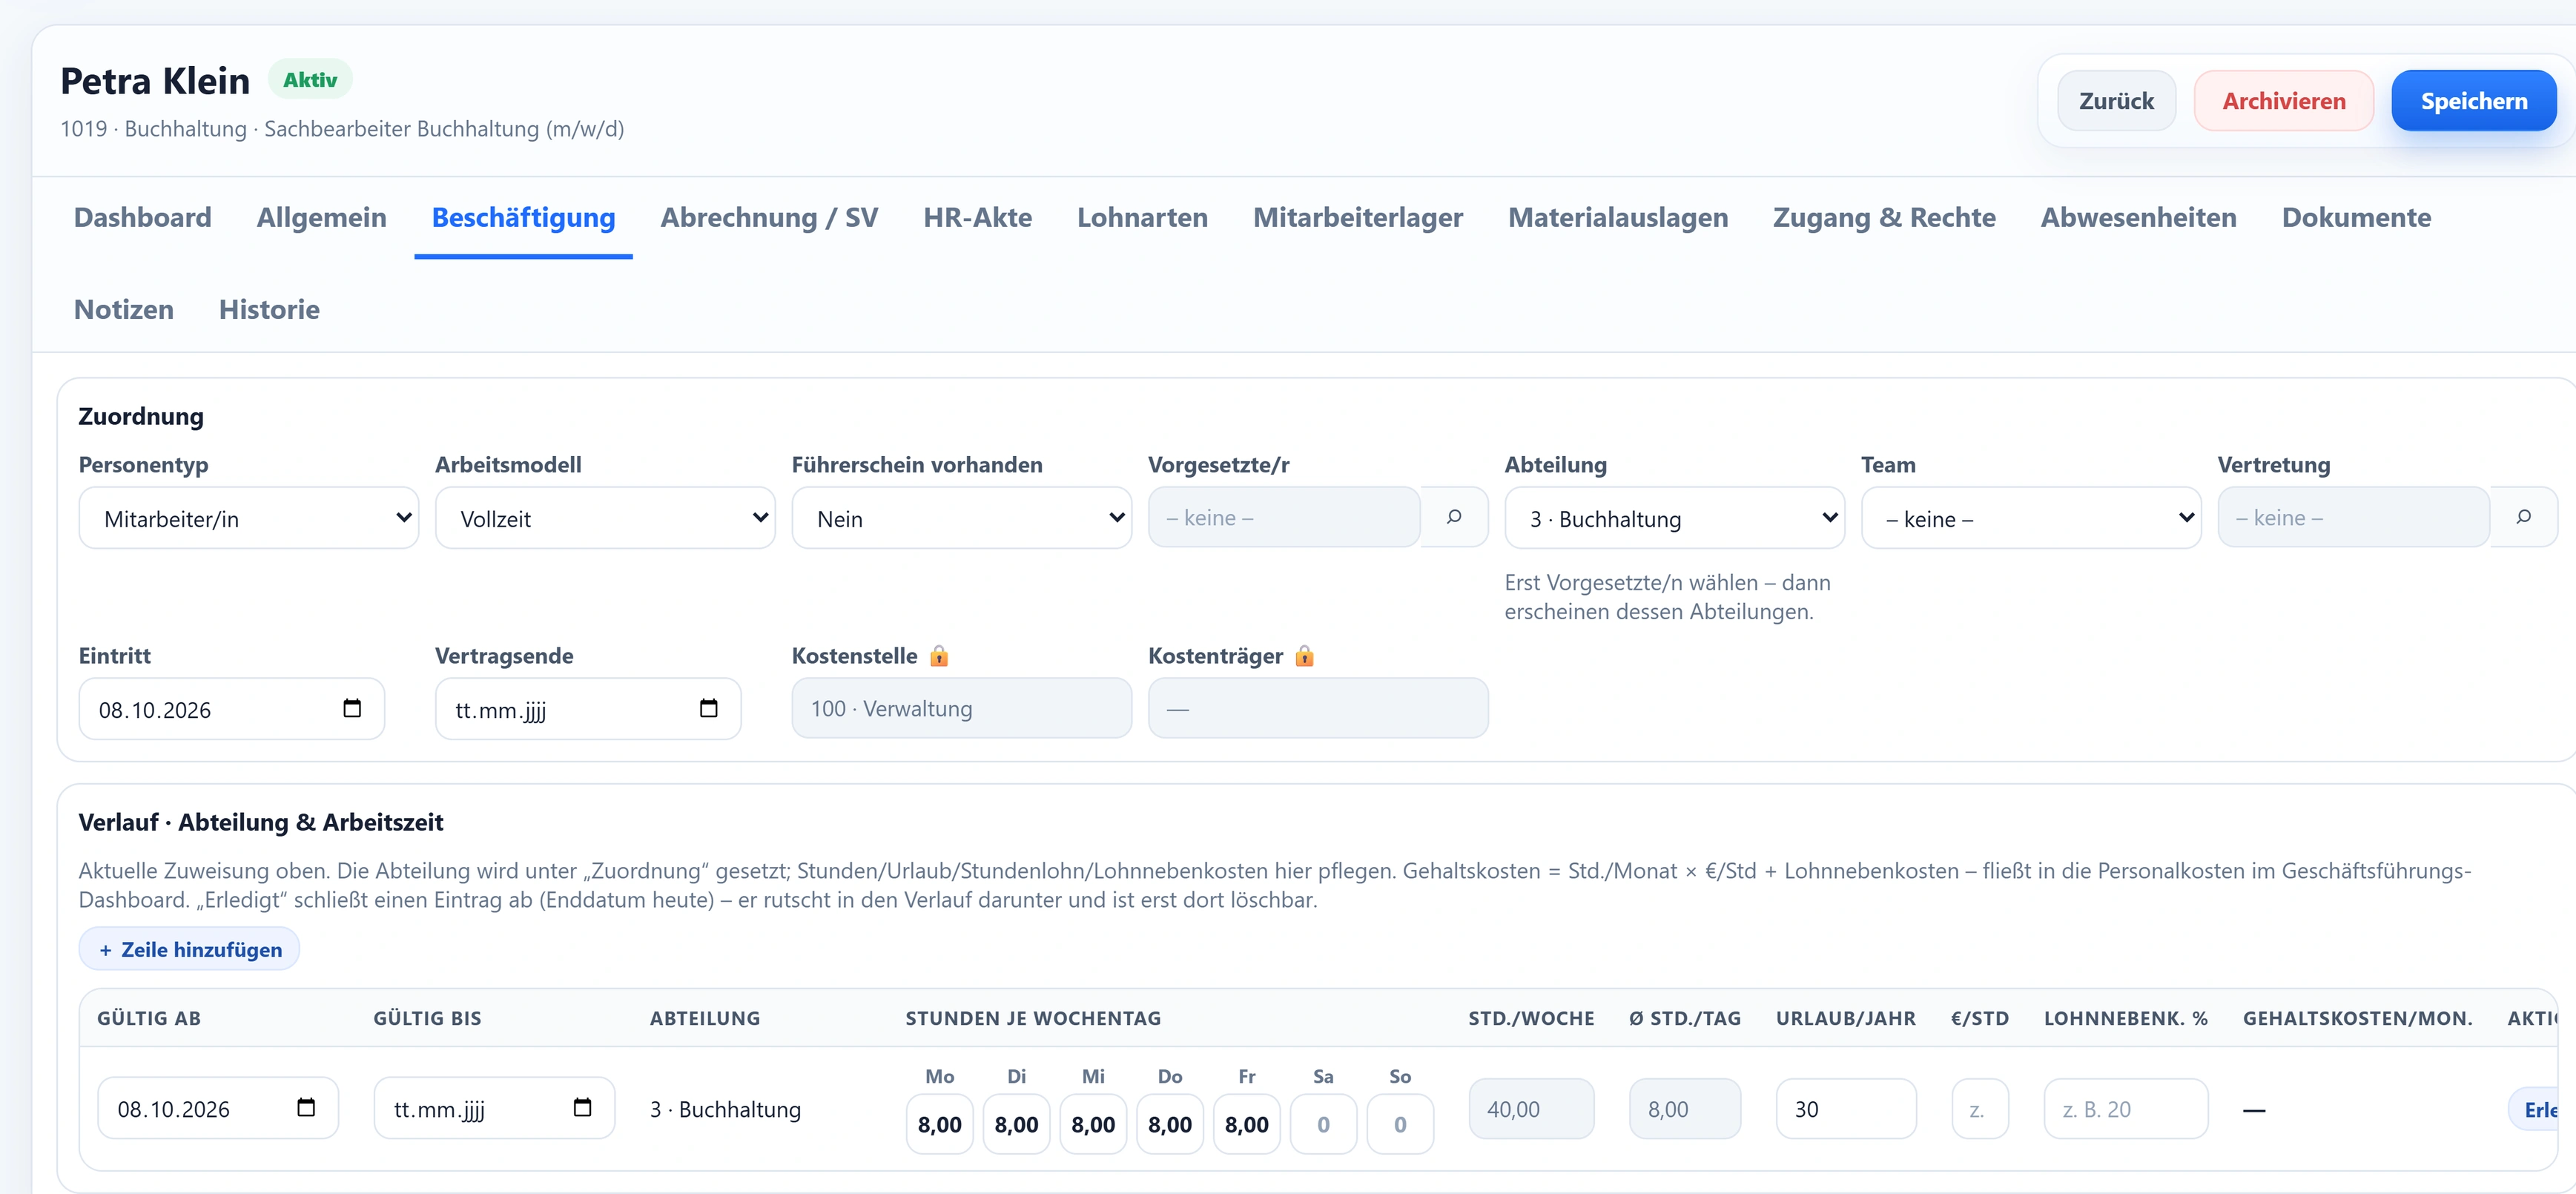Screen dimensions: 2576x1194
Task: Click Vorgesetzte/r input field
Action: 1284,517
